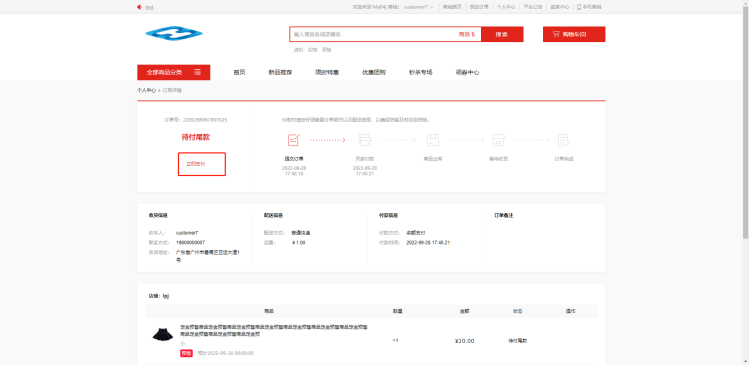Go to 首页 navigation tab

239,73
